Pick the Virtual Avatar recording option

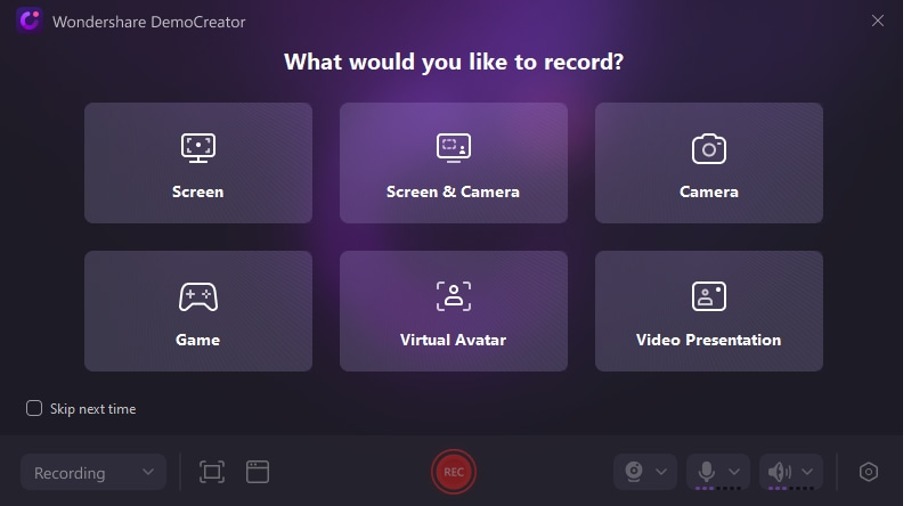pyautogui.click(x=453, y=311)
